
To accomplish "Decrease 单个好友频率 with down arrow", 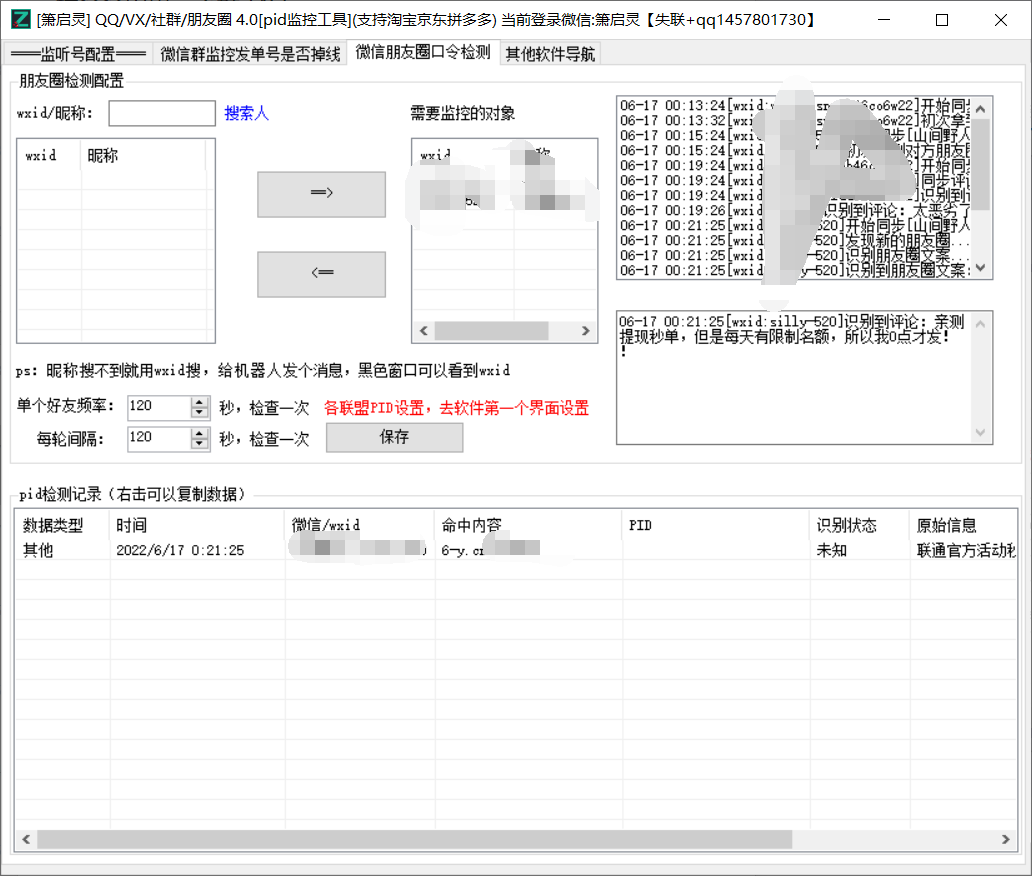I will [x=199, y=413].
